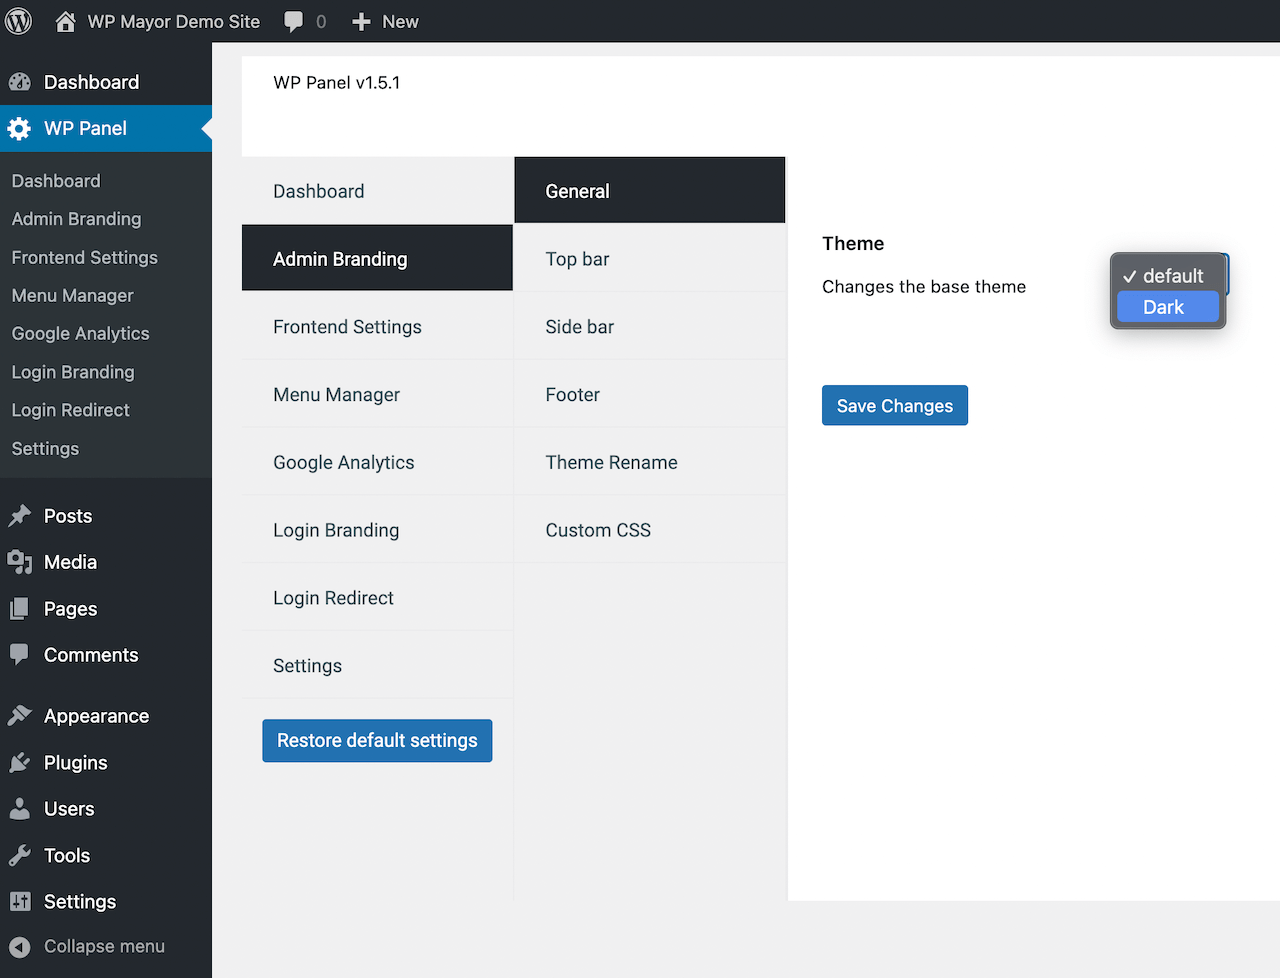Viewport: 1280px width, 978px height.
Task: Switch to Google Analytics panel tab
Action: [x=377, y=463]
